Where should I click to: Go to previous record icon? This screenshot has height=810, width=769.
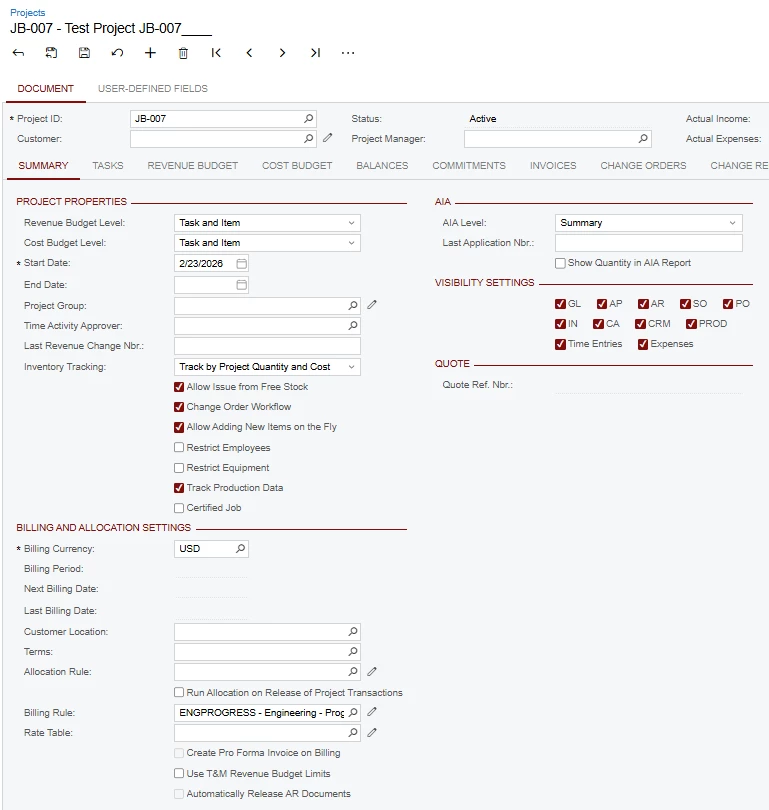pyautogui.click(x=249, y=53)
